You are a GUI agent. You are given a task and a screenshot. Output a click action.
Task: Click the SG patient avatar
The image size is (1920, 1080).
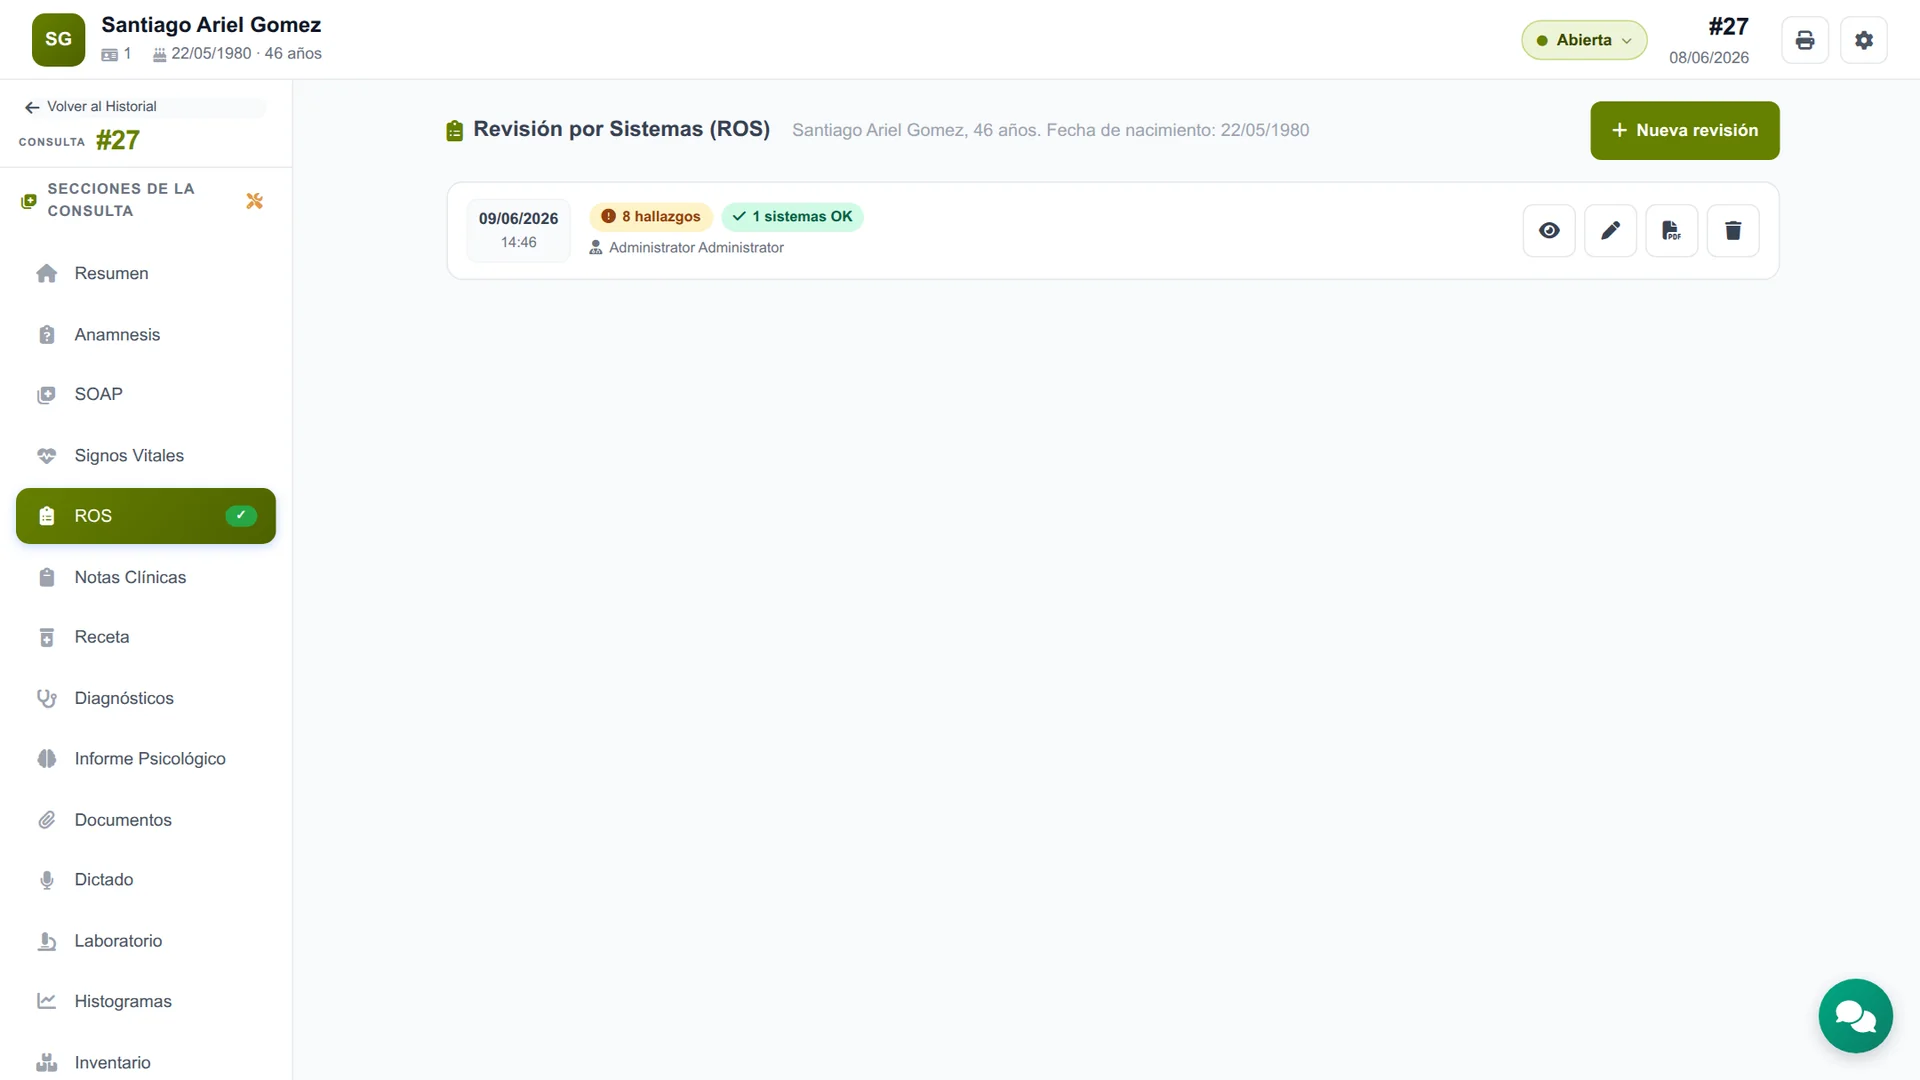tap(58, 40)
